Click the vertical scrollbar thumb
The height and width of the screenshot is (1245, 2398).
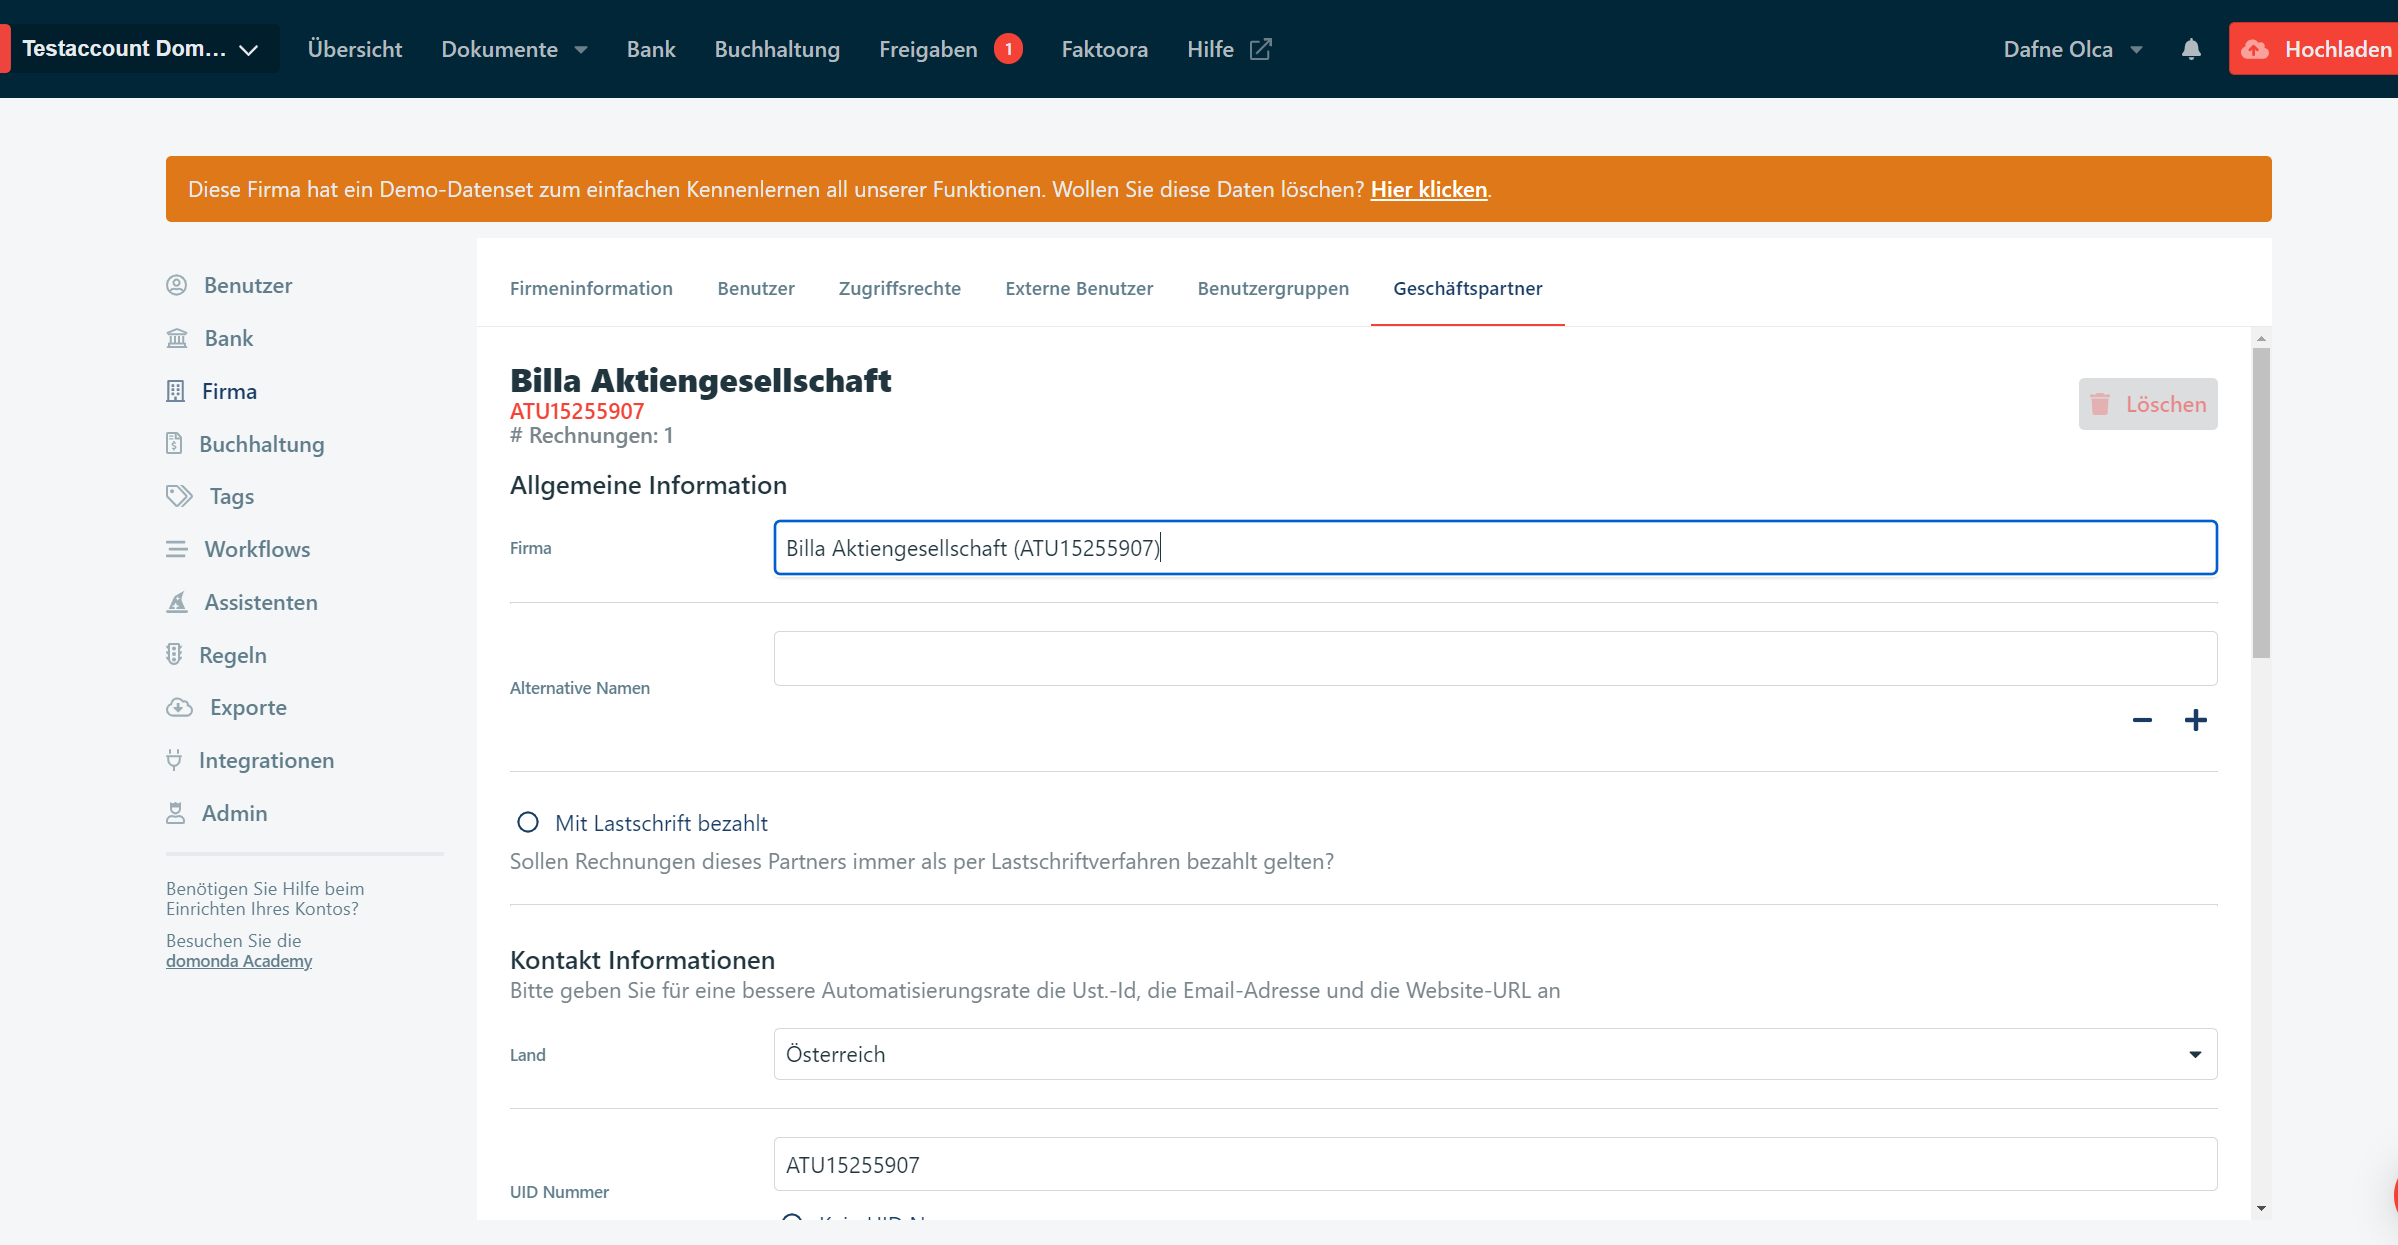[x=2260, y=500]
